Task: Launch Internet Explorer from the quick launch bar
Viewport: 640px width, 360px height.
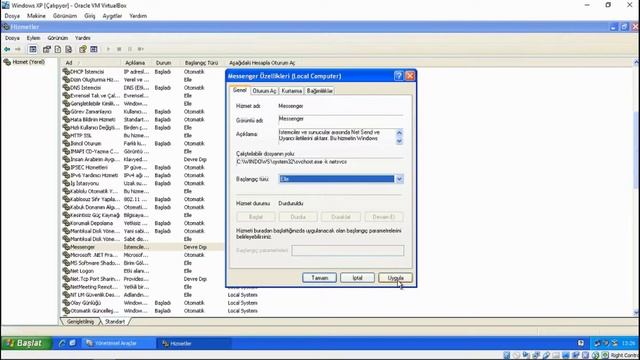Action: (x=62, y=343)
